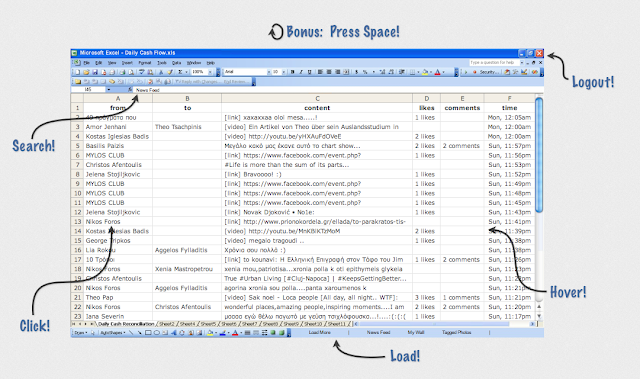Open the font size 10 dropdown

tap(284, 72)
